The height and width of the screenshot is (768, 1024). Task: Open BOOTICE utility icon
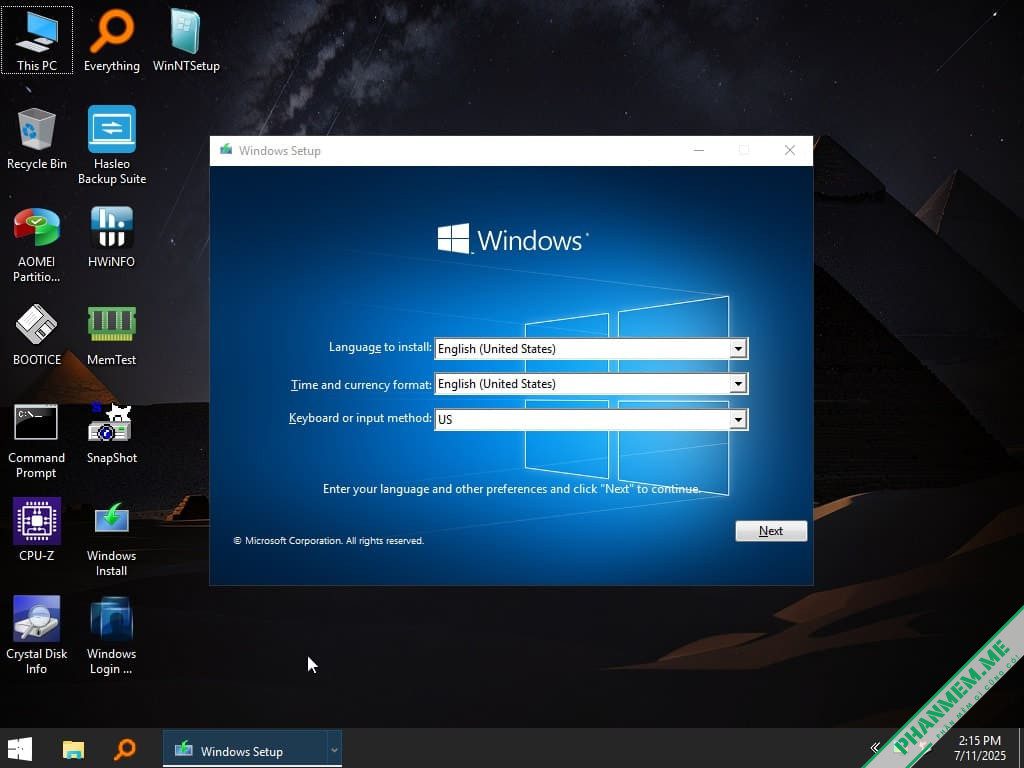pyautogui.click(x=37, y=334)
